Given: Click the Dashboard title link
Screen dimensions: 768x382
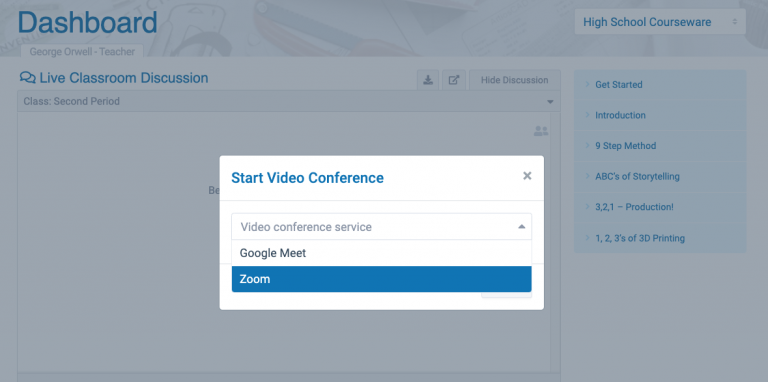Looking at the screenshot, I should tap(88, 23).
